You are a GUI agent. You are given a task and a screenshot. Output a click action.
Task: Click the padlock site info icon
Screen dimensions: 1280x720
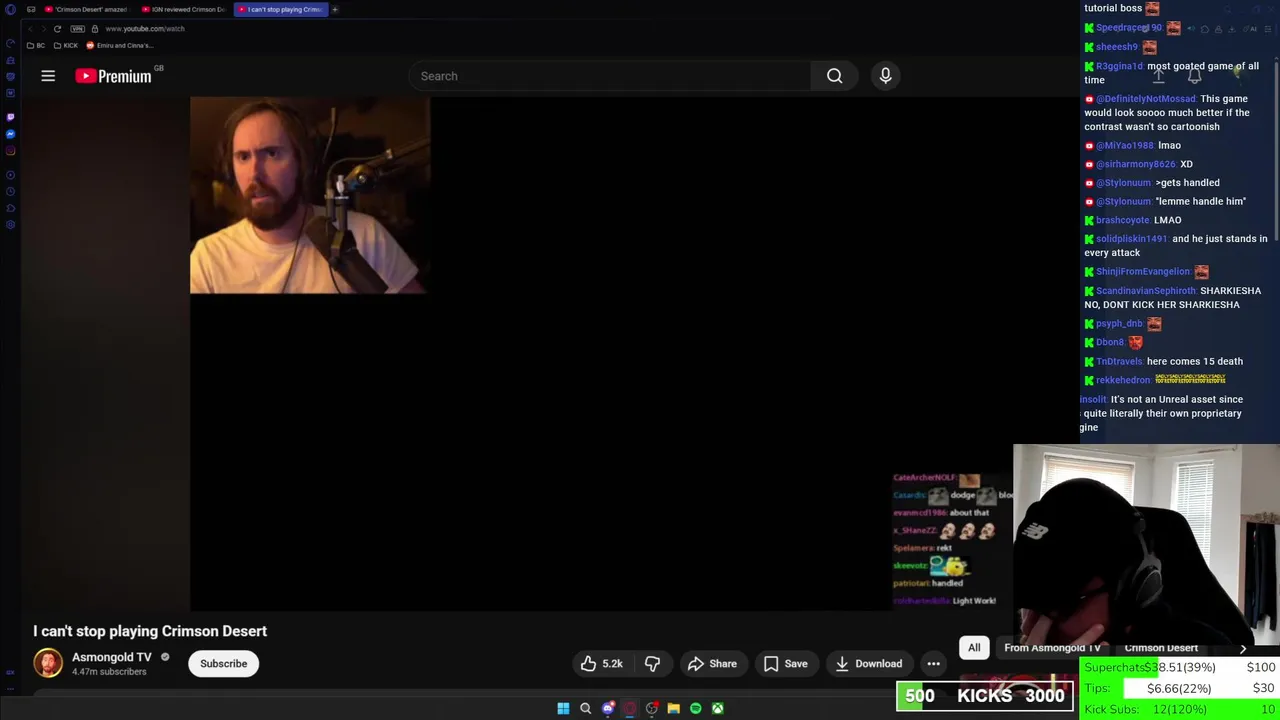(97, 29)
